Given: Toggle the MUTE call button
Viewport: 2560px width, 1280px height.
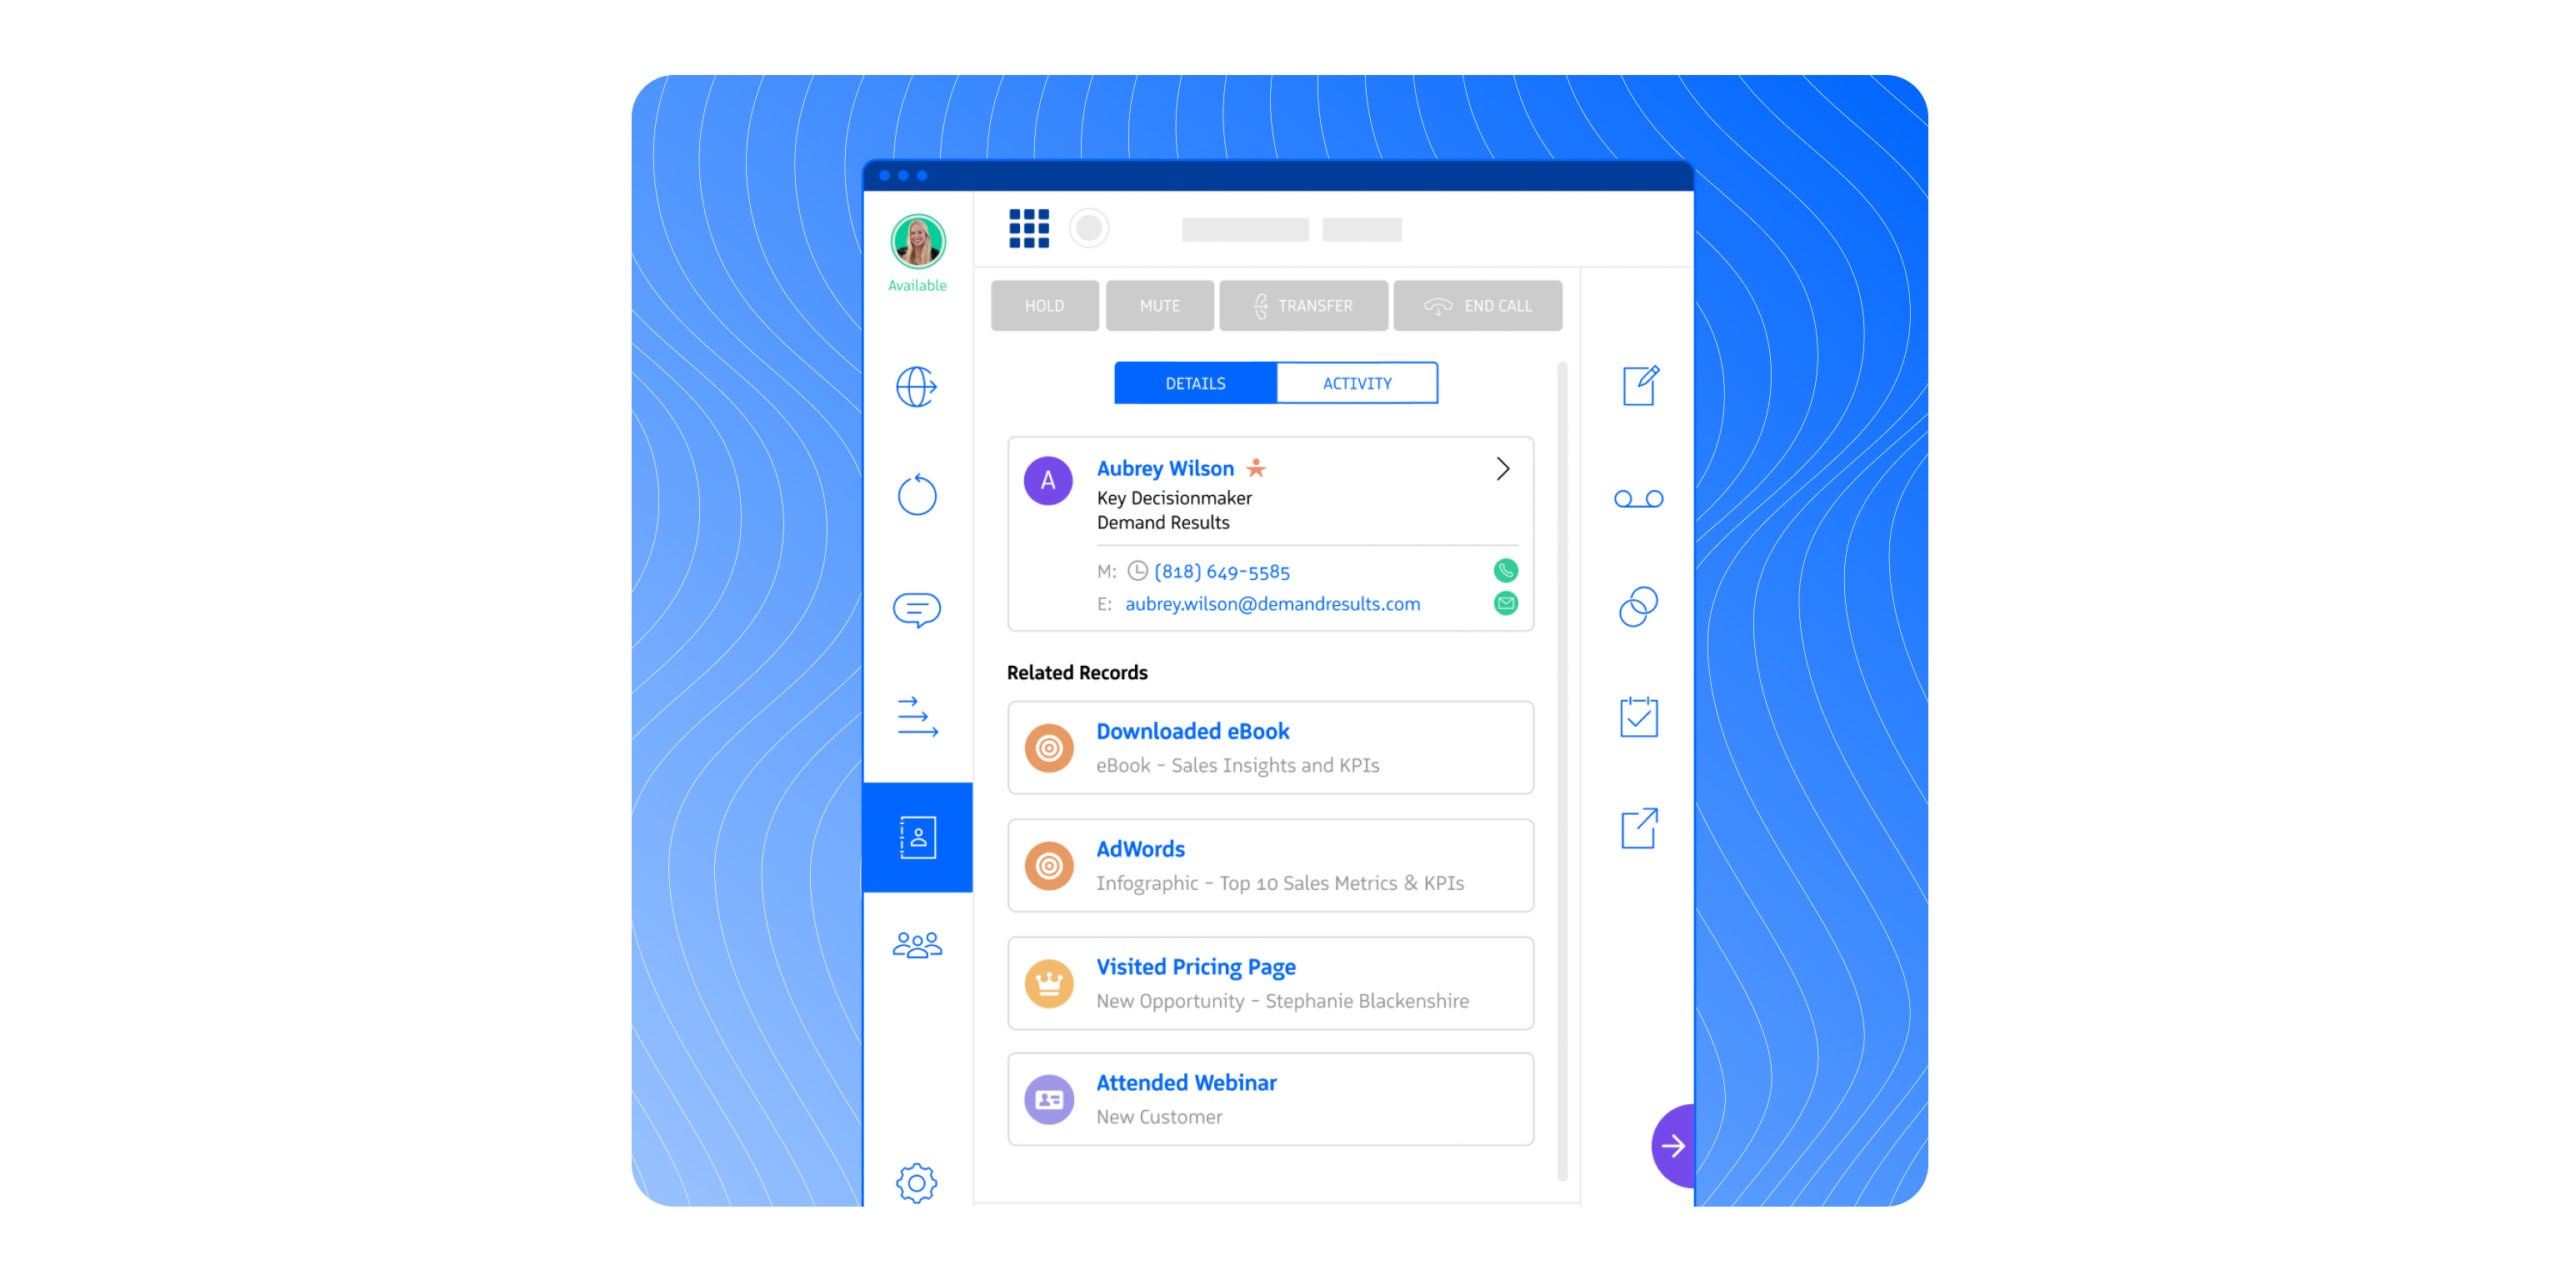Looking at the screenshot, I should 1159,304.
